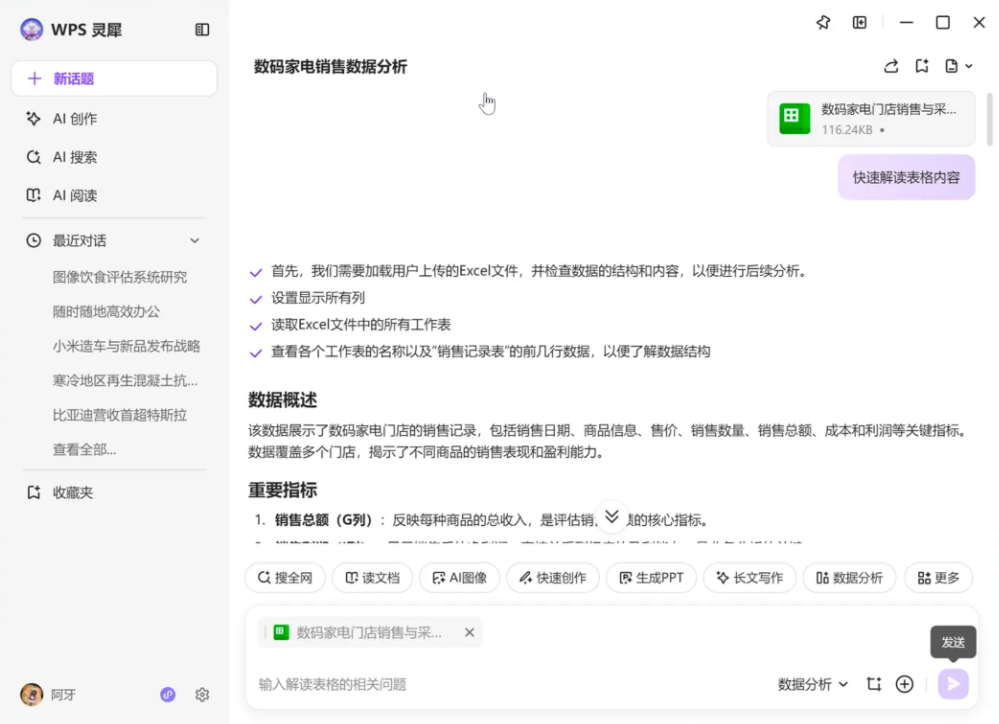Click the WPS 灵犀 logo icon
The image size is (999, 724).
tap(31, 29)
